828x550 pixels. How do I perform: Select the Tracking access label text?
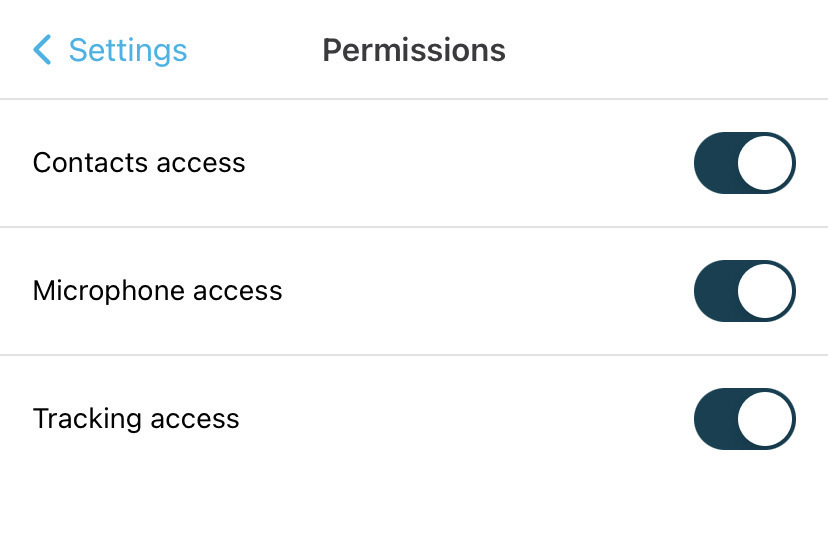(x=136, y=418)
